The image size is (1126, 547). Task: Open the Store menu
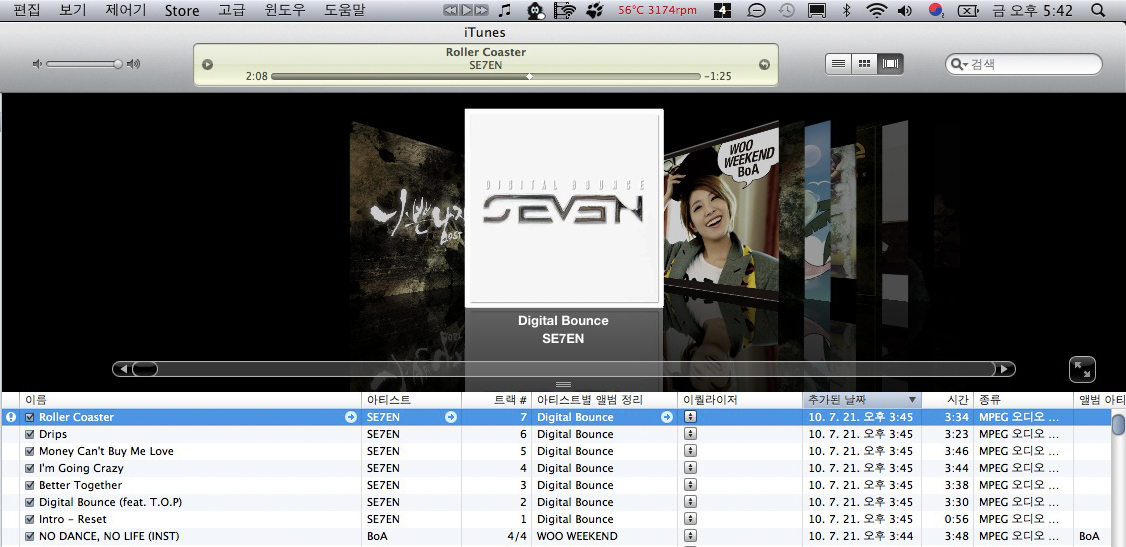[182, 10]
